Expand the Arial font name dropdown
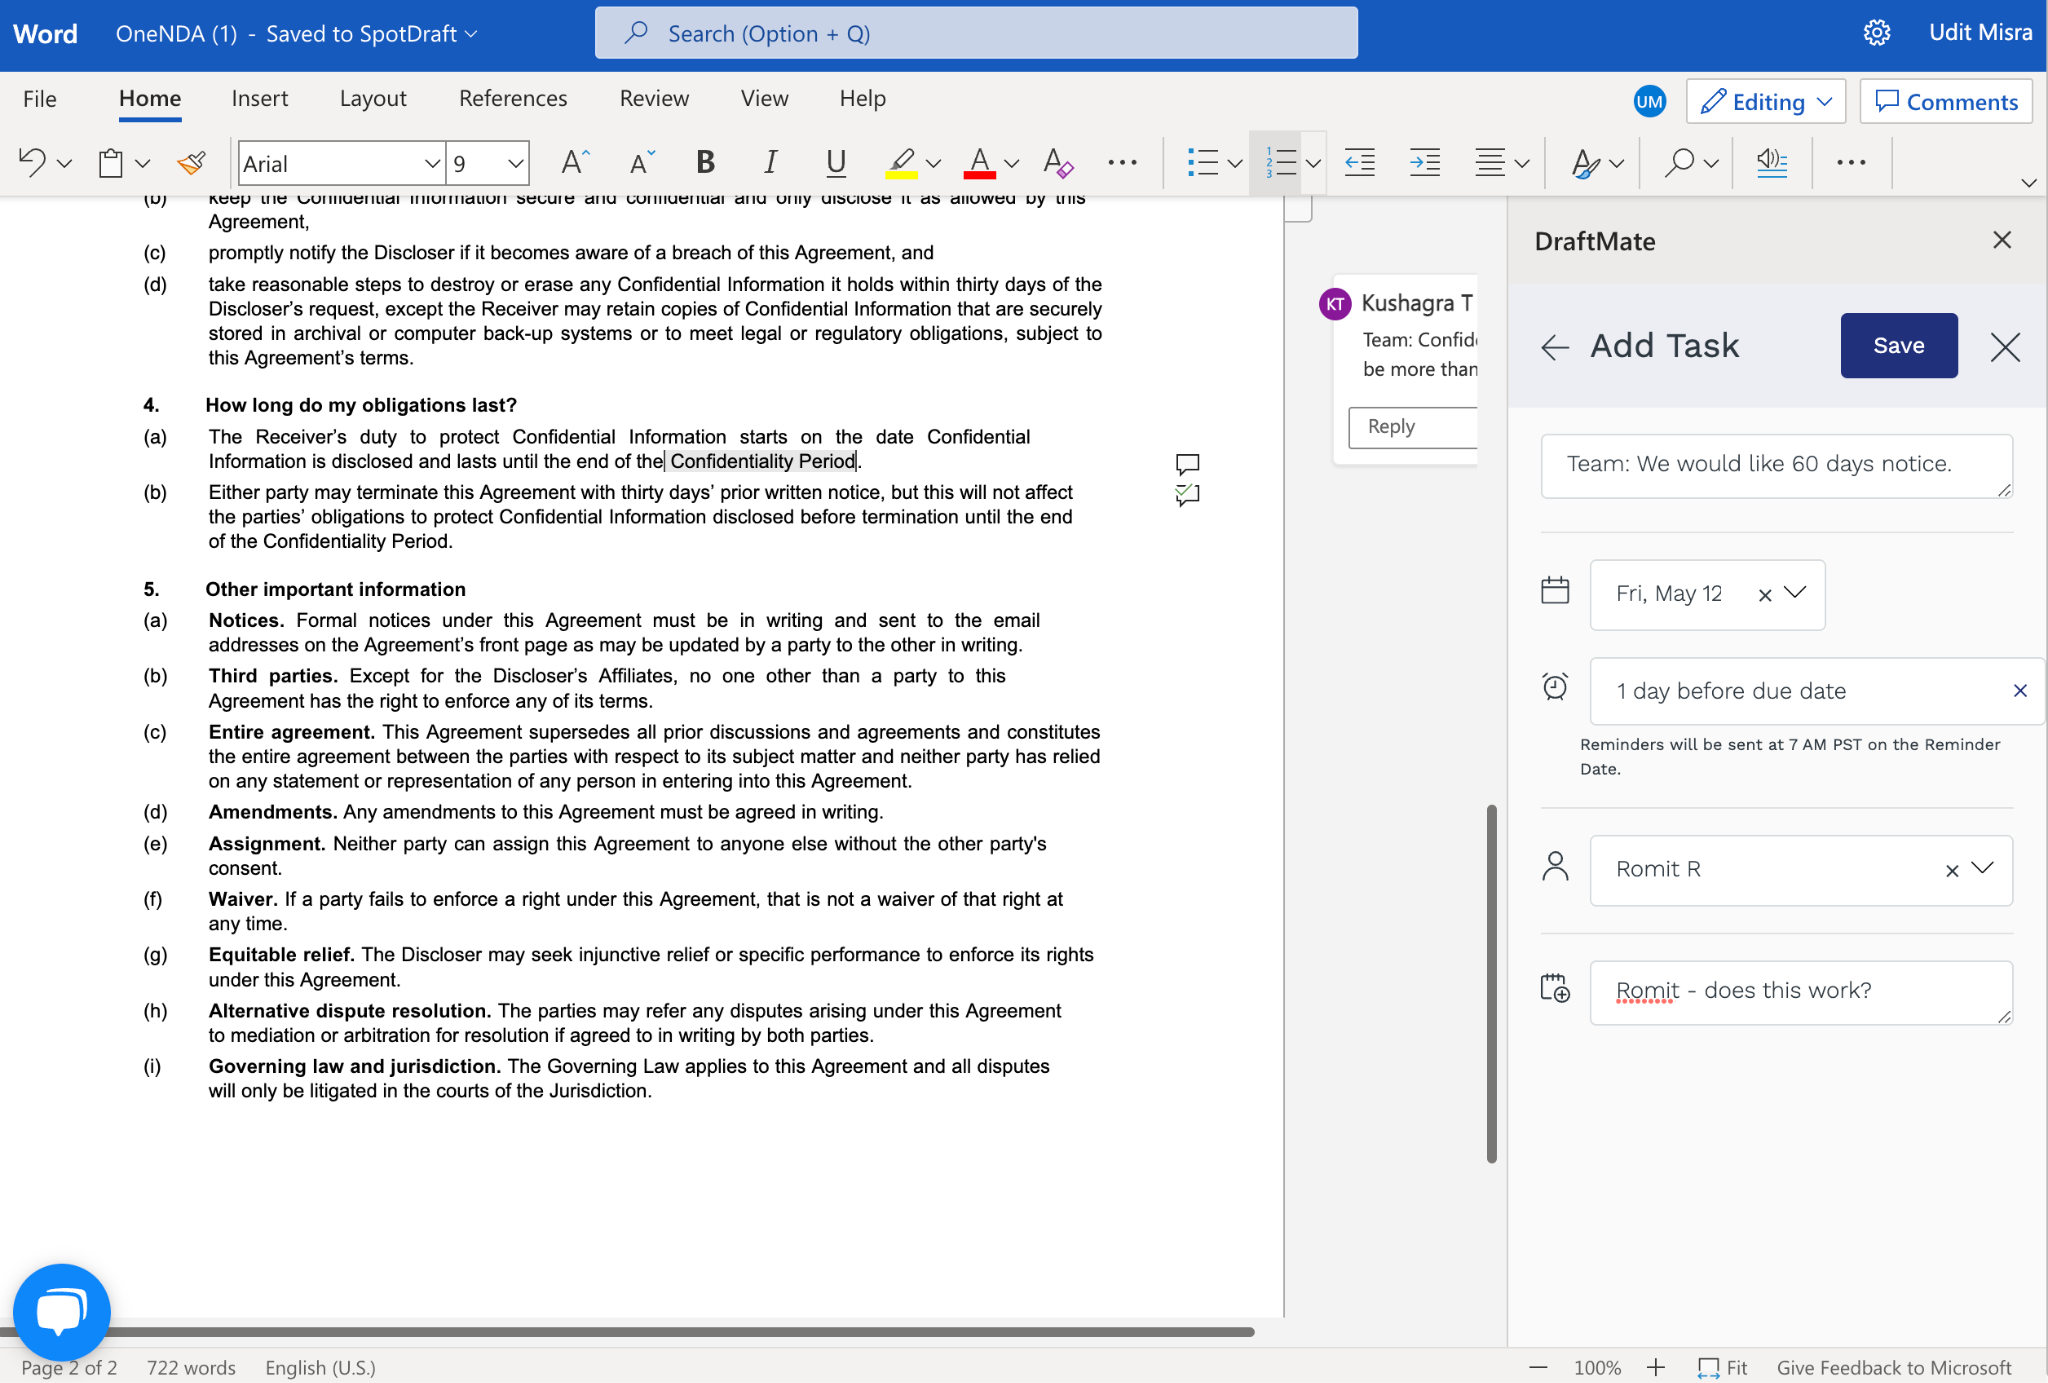The image size is (2048, 1383). [x=432, y=163]
